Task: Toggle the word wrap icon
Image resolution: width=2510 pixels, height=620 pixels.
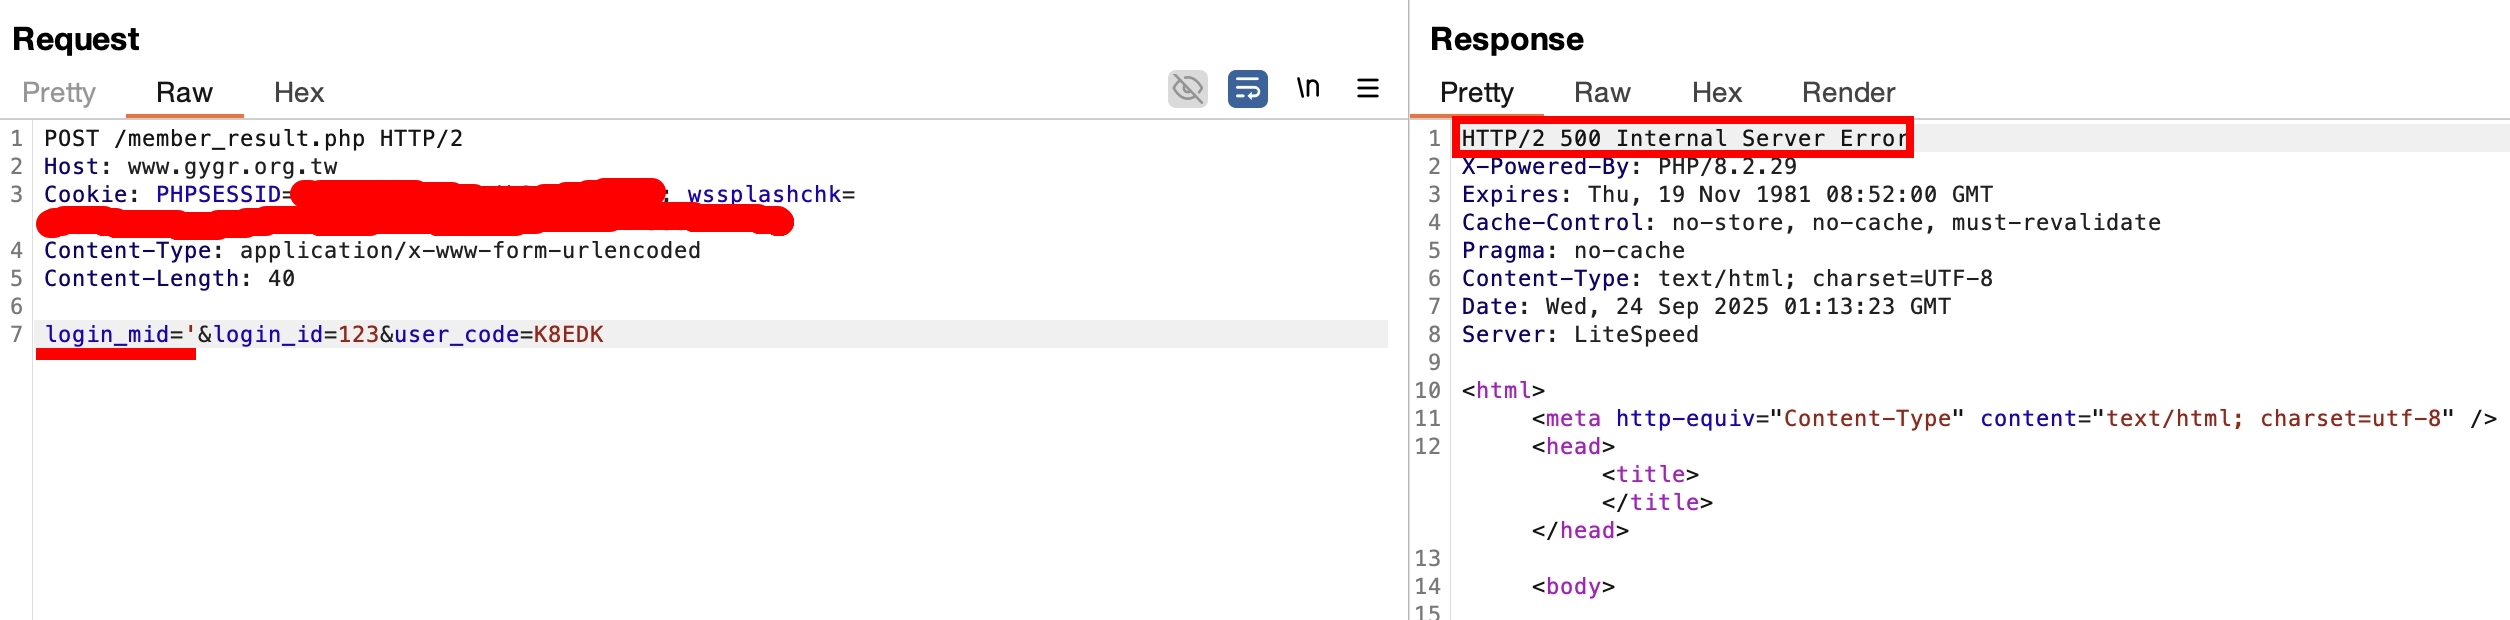Action: (x=1247, y=89)
